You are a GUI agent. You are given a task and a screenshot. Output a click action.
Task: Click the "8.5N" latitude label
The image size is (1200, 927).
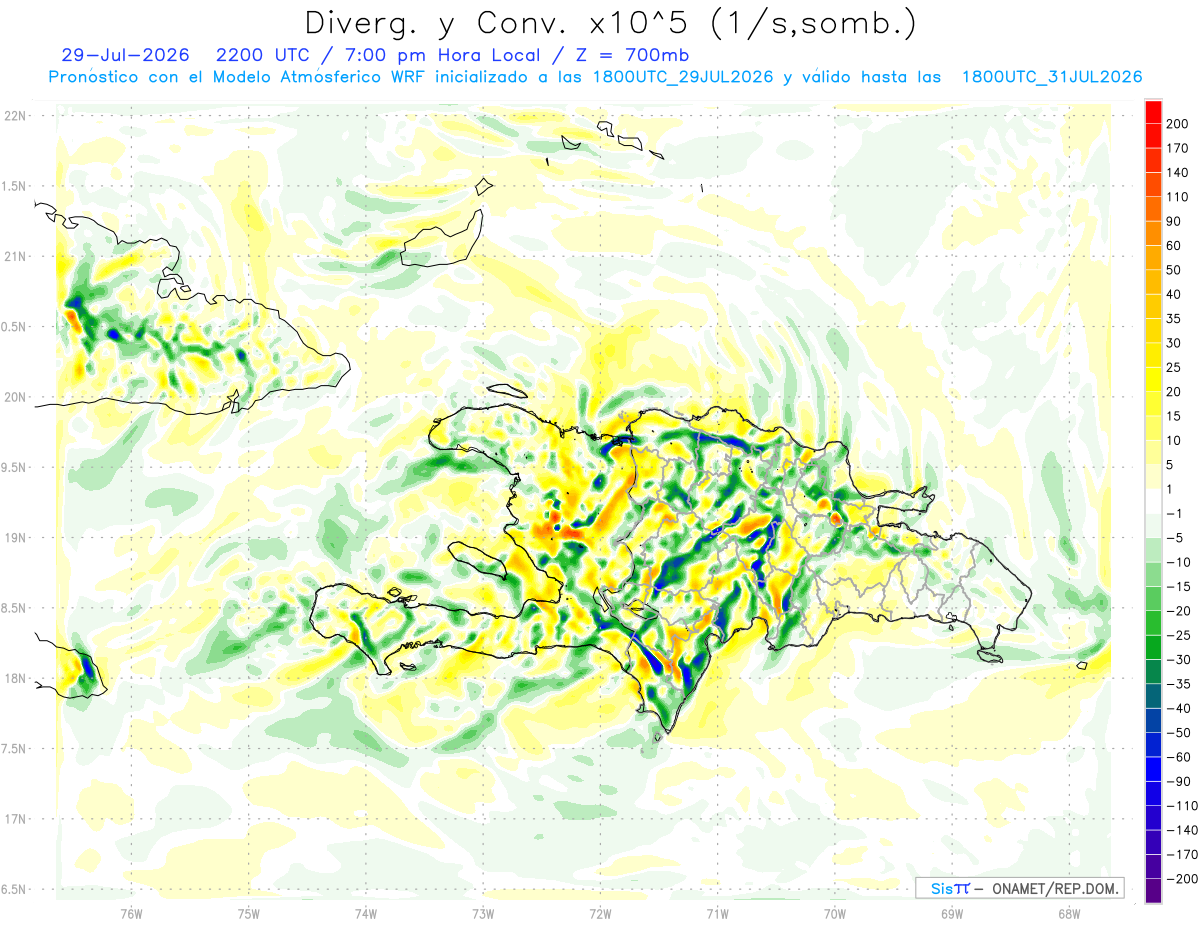click(x=15, y=608)
